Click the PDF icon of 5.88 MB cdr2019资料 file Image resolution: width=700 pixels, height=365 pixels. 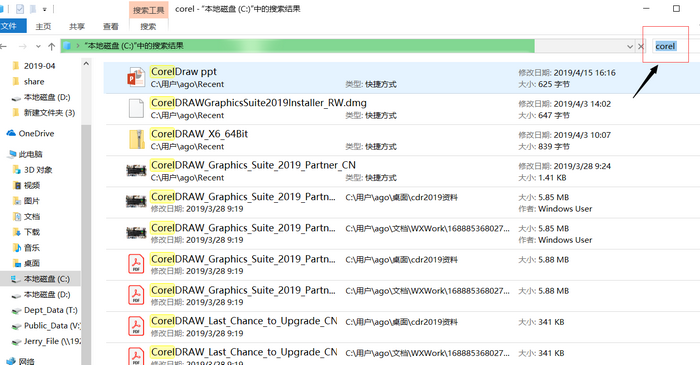tap(136, 265)
